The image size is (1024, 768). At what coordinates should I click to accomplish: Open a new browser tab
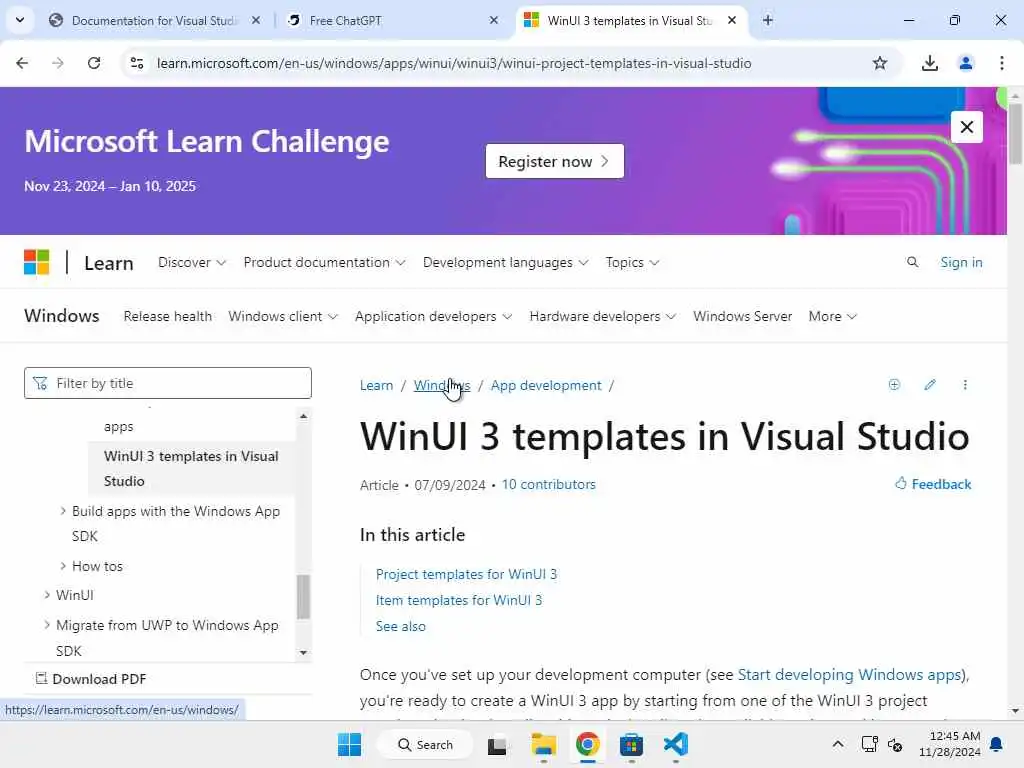click(768, 20)
